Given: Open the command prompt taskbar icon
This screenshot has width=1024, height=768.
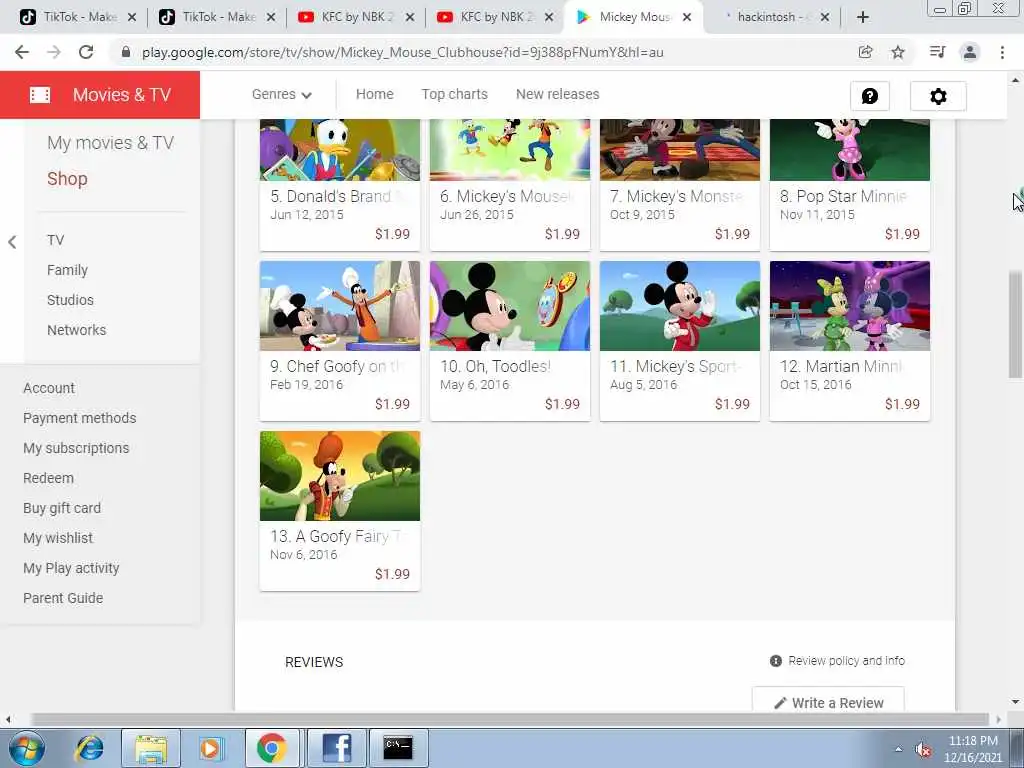Looking at the screenshot, I should point(398,748).
